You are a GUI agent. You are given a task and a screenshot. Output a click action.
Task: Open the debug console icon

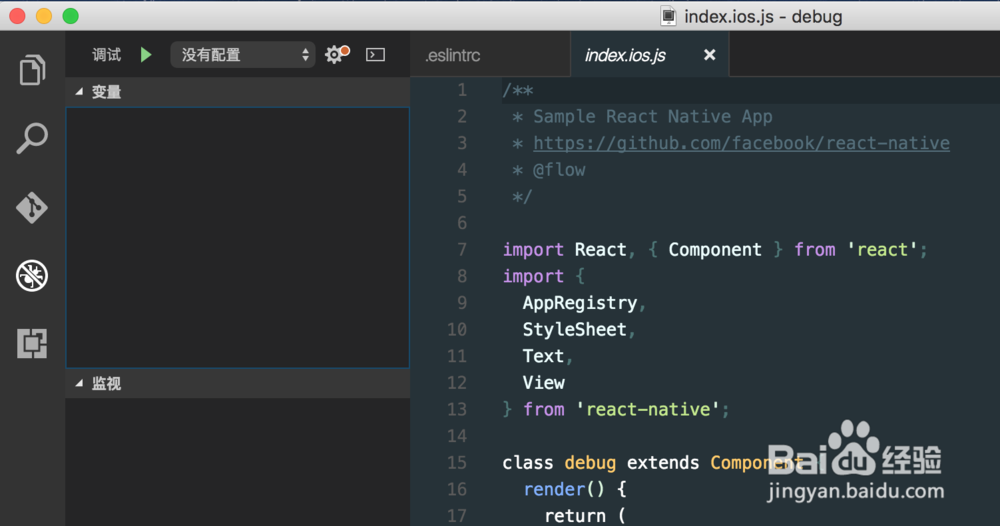(375, 55)
